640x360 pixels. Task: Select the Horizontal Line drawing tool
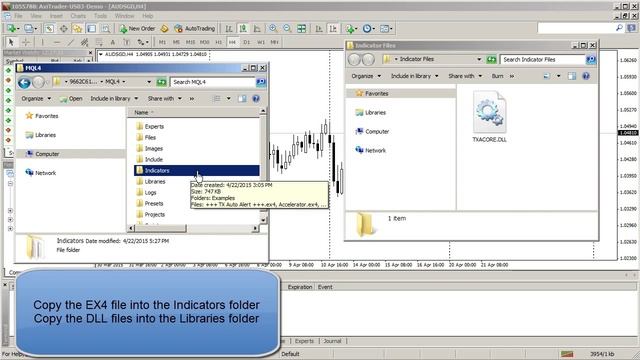tap(56, 42)
